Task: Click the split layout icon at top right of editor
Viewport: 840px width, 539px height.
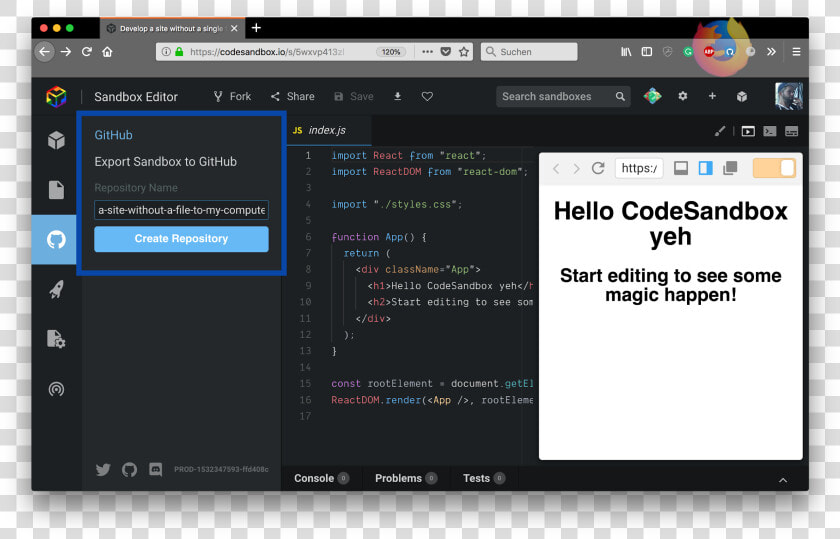Action: [791, 131]
